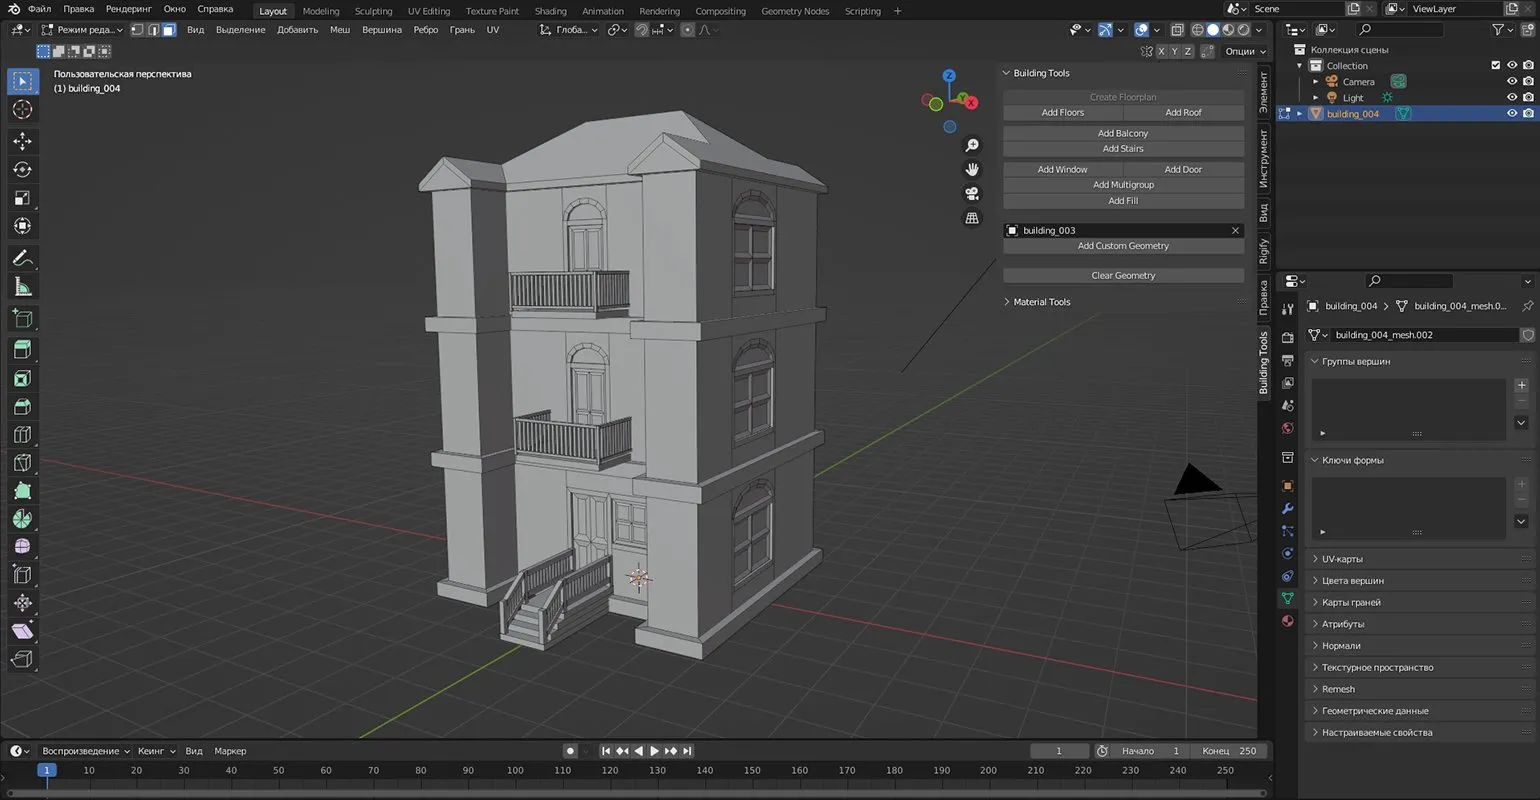Open the Рендеринг menu

[128, 9]
